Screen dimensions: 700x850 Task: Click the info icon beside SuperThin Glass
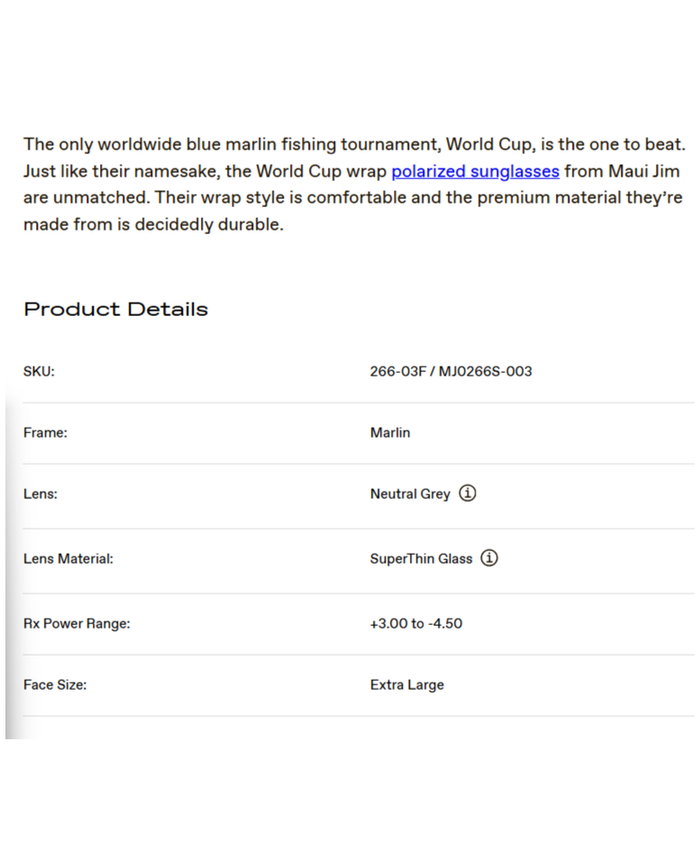pyautogui.click(x=489, y=558)
